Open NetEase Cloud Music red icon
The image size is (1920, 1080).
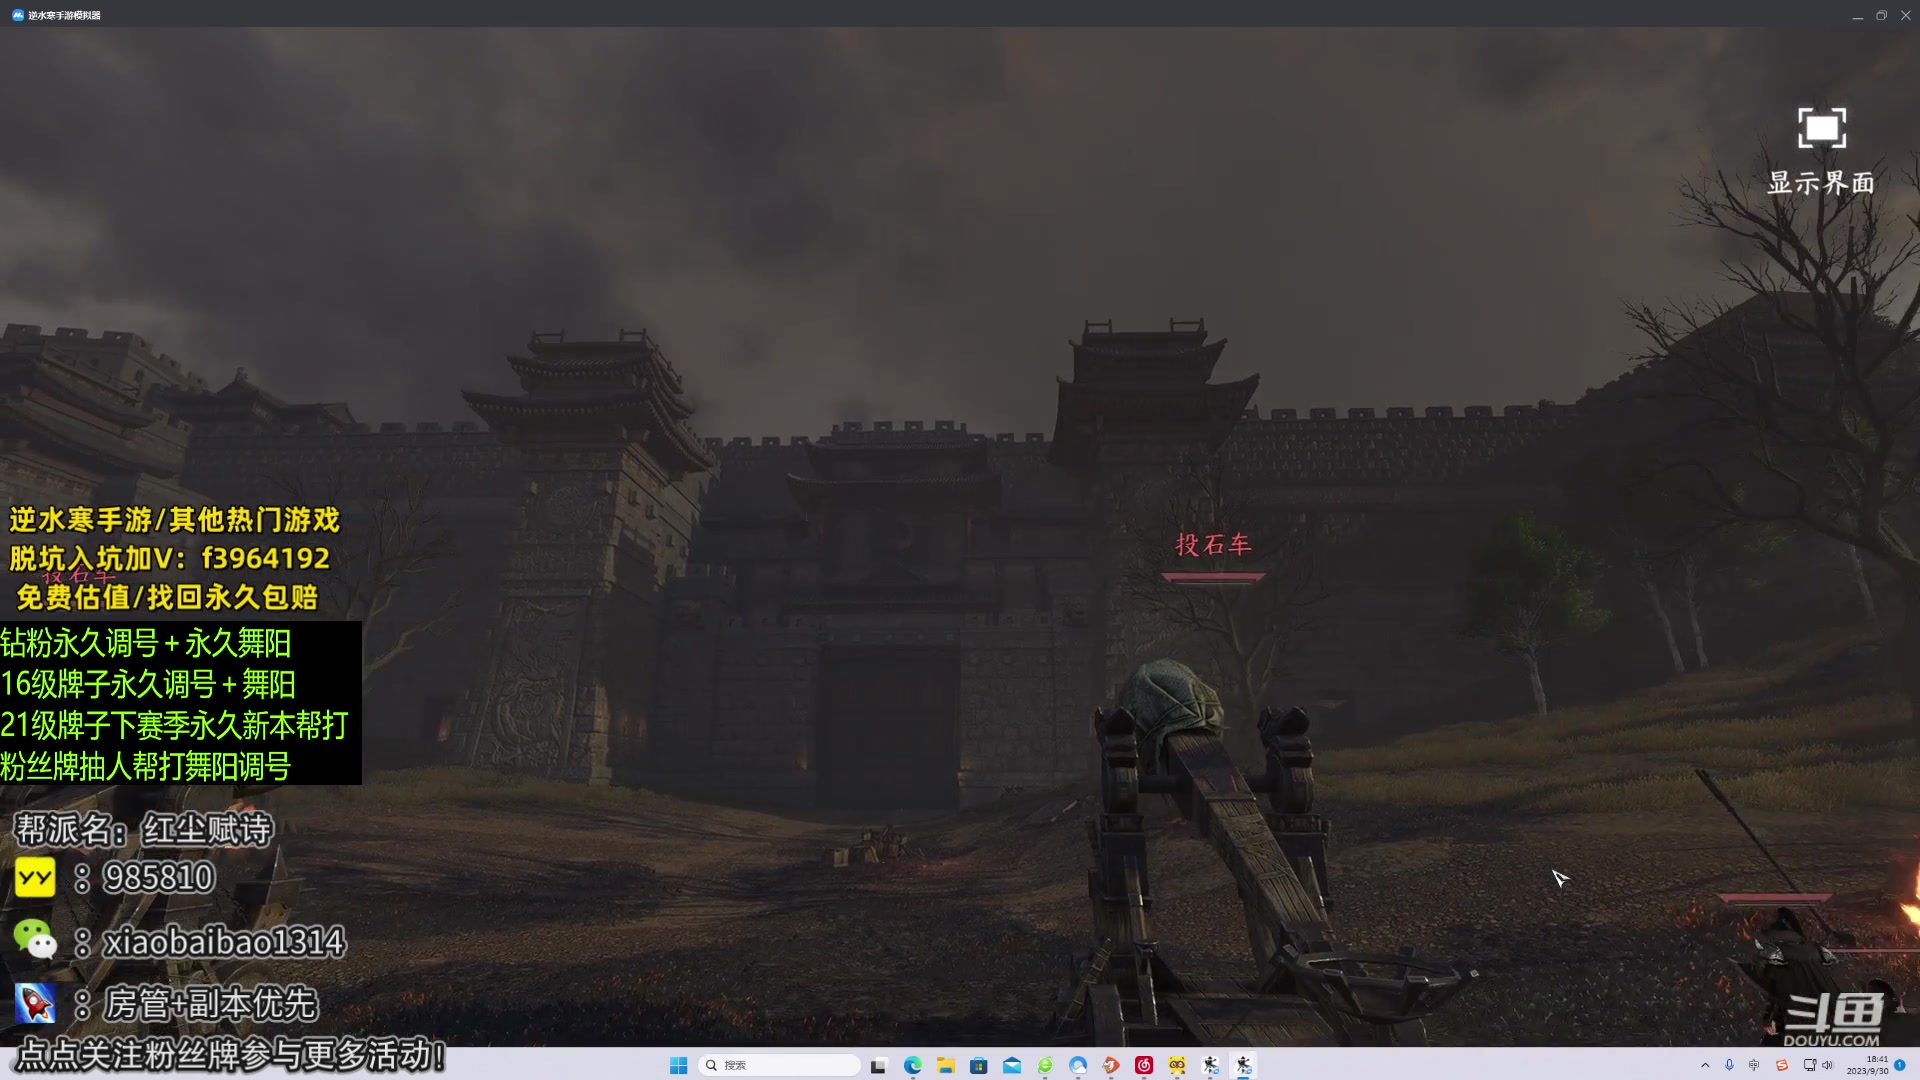(x=1144, y=1065)
